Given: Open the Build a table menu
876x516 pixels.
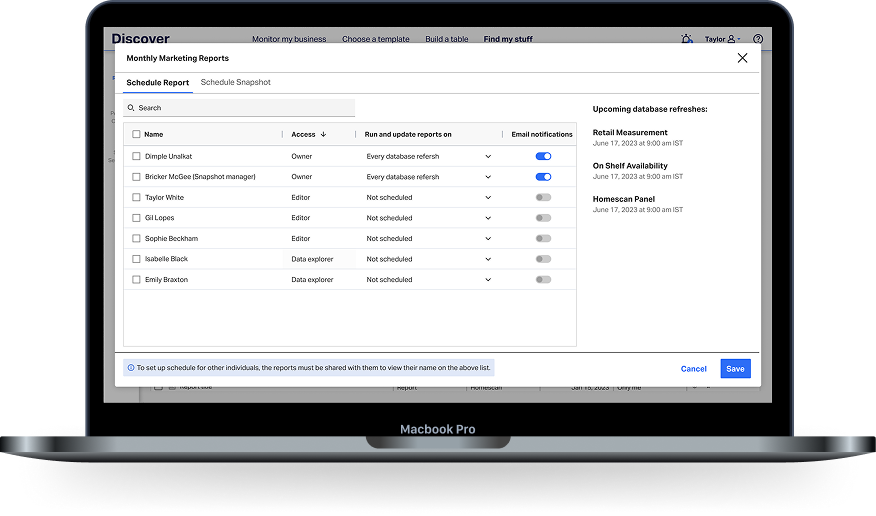Looking at the screenshot, I should pyautogui.click(x=446, y=39).
